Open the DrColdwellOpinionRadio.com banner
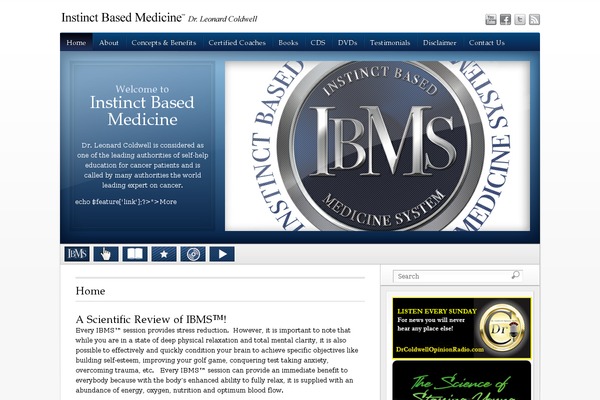The width and height of the screenshot is (600, 400). coord(461,328)
